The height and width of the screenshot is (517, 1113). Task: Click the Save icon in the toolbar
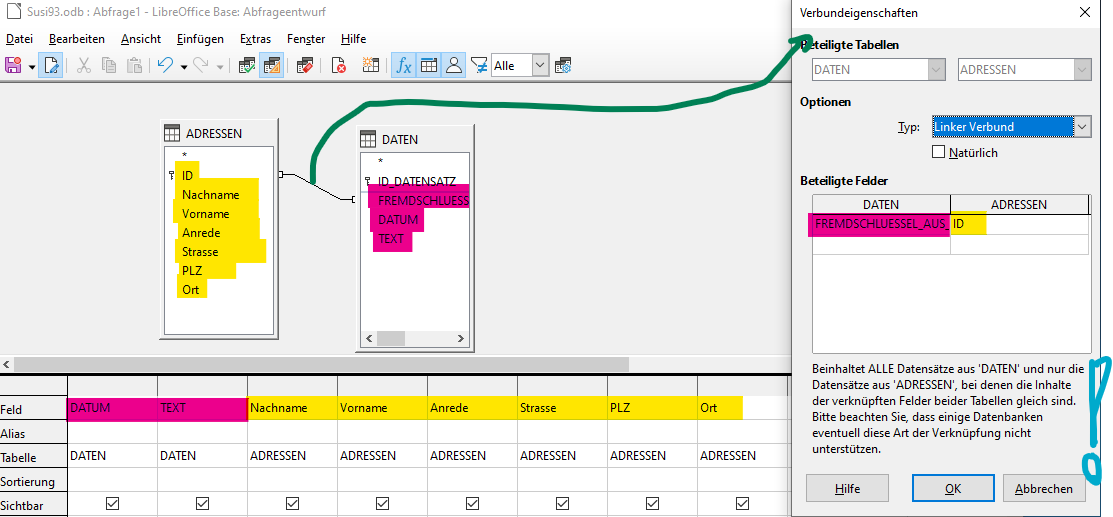point(13,66)
